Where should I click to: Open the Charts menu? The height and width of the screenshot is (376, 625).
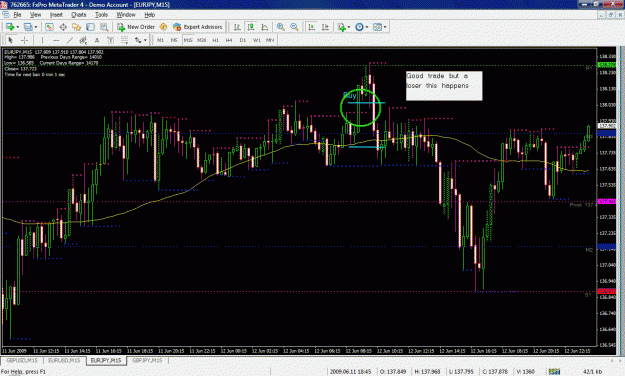click(79, 15)
